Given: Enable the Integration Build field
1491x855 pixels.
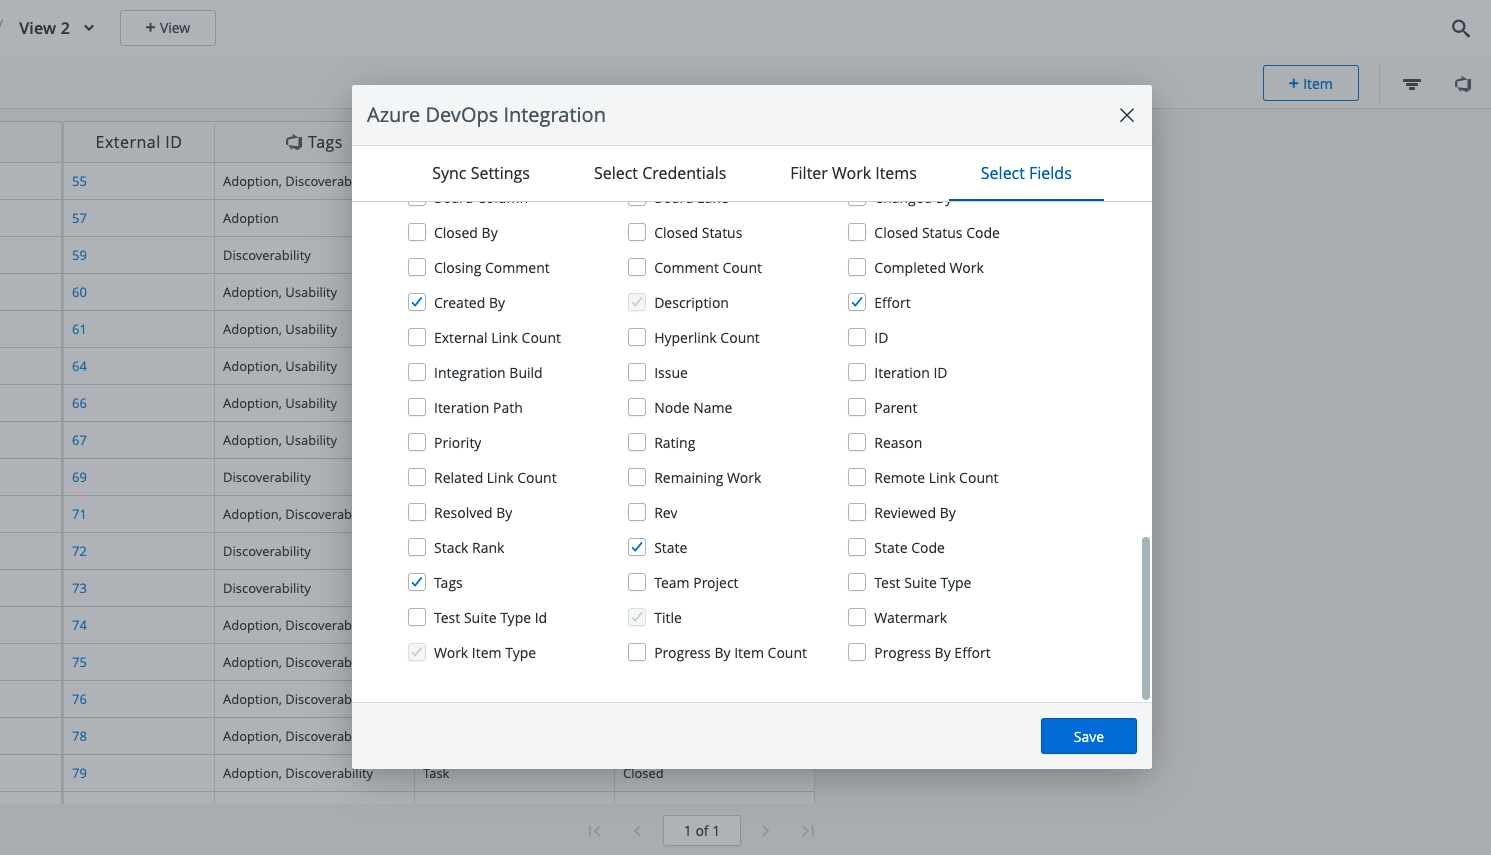Looking at the screenshot, I should pyautogui.click(x=417, y=372).
